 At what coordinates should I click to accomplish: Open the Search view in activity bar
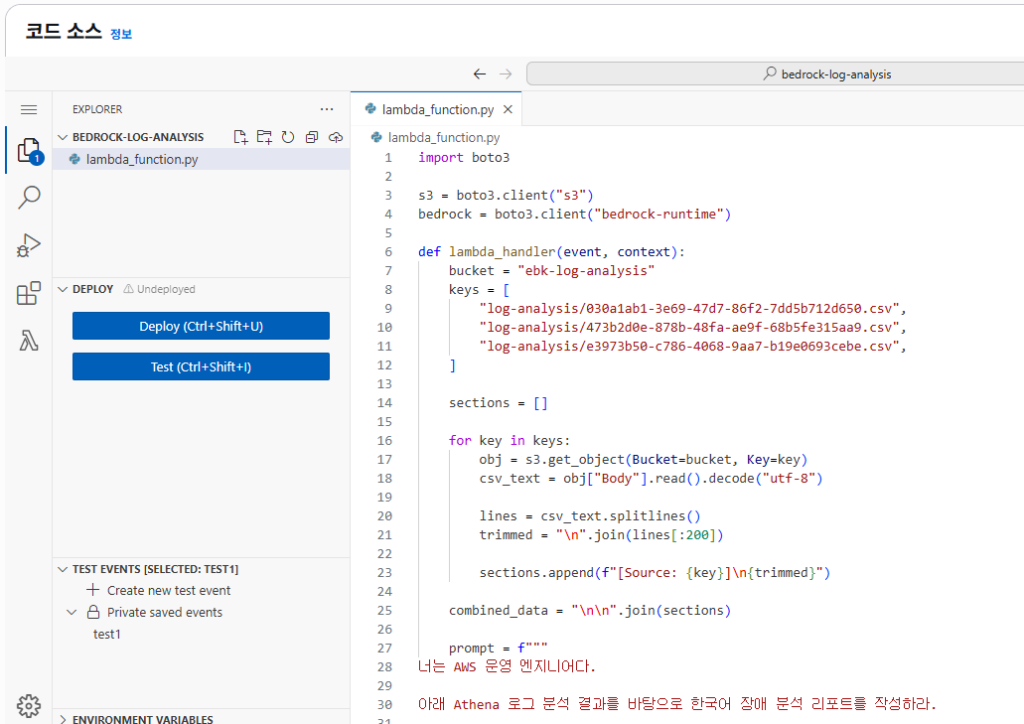point(29,197)
